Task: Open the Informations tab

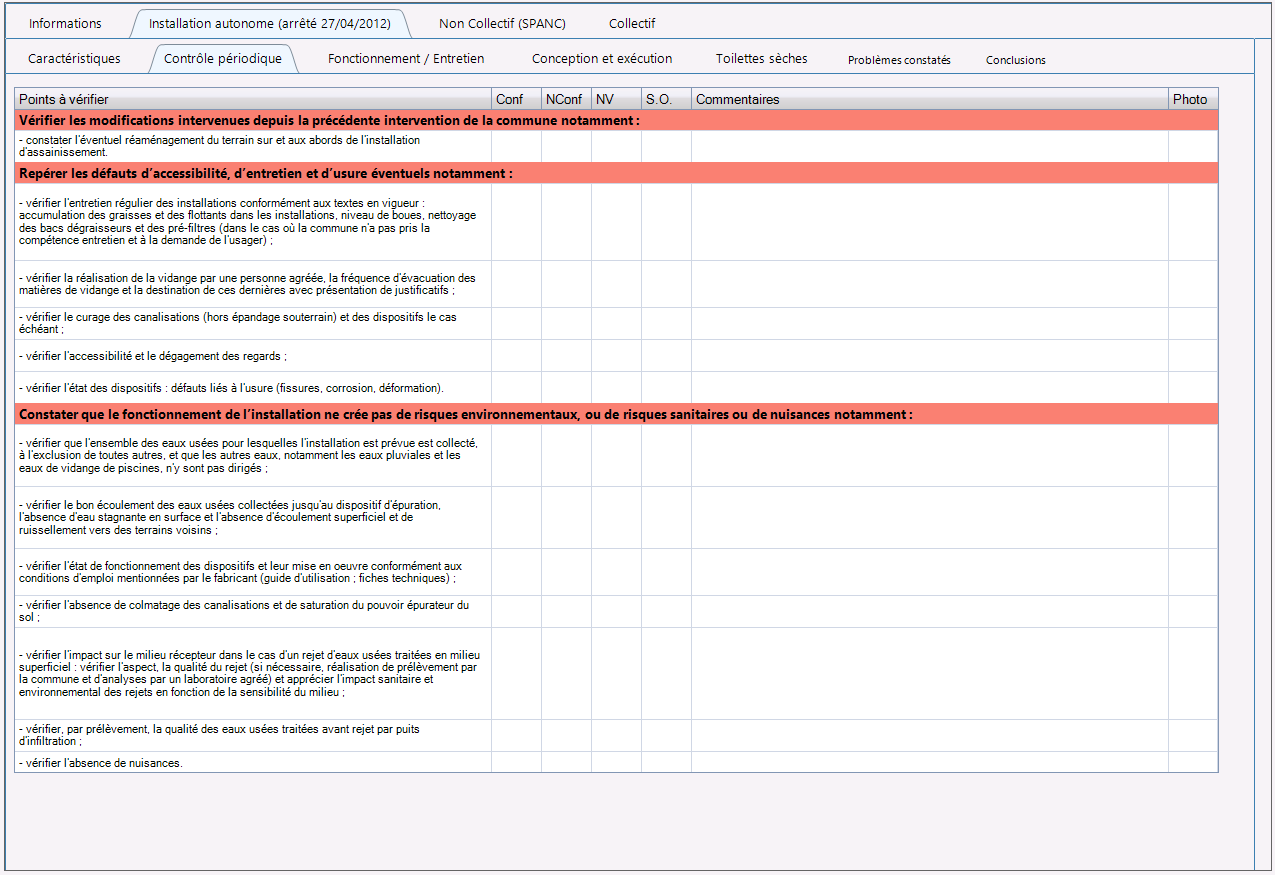Action: click(x=65, y=23)
